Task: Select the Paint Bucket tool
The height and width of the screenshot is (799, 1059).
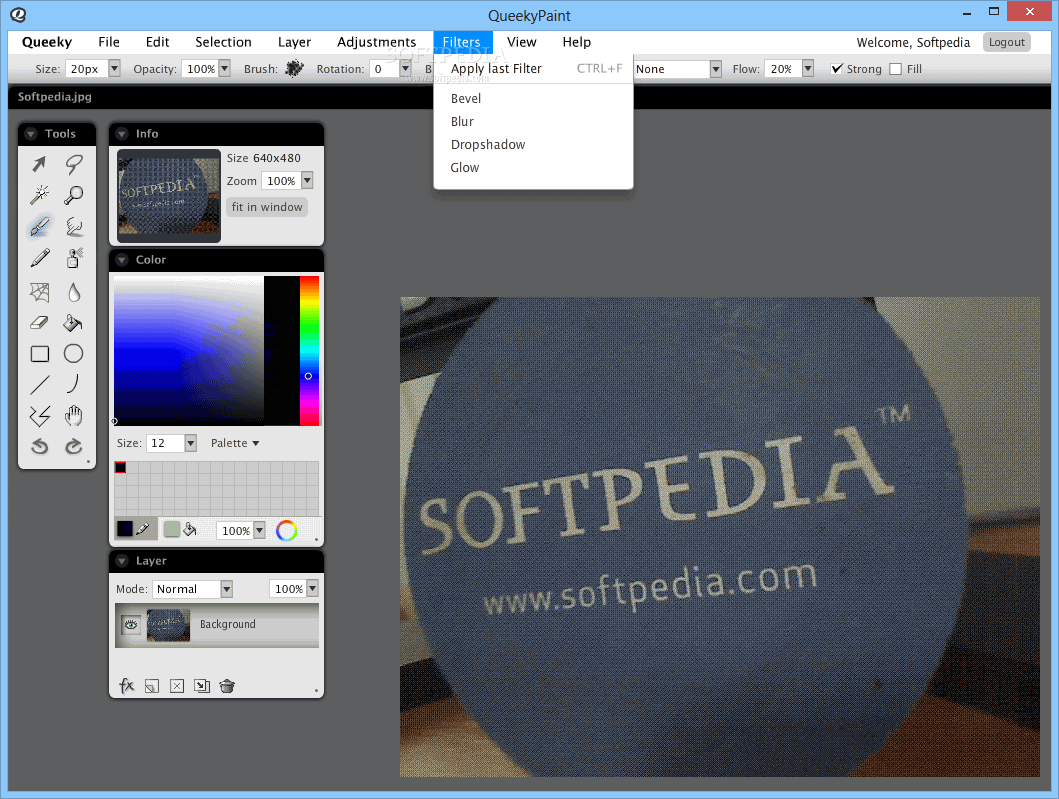Action: [x=73, y=323]
